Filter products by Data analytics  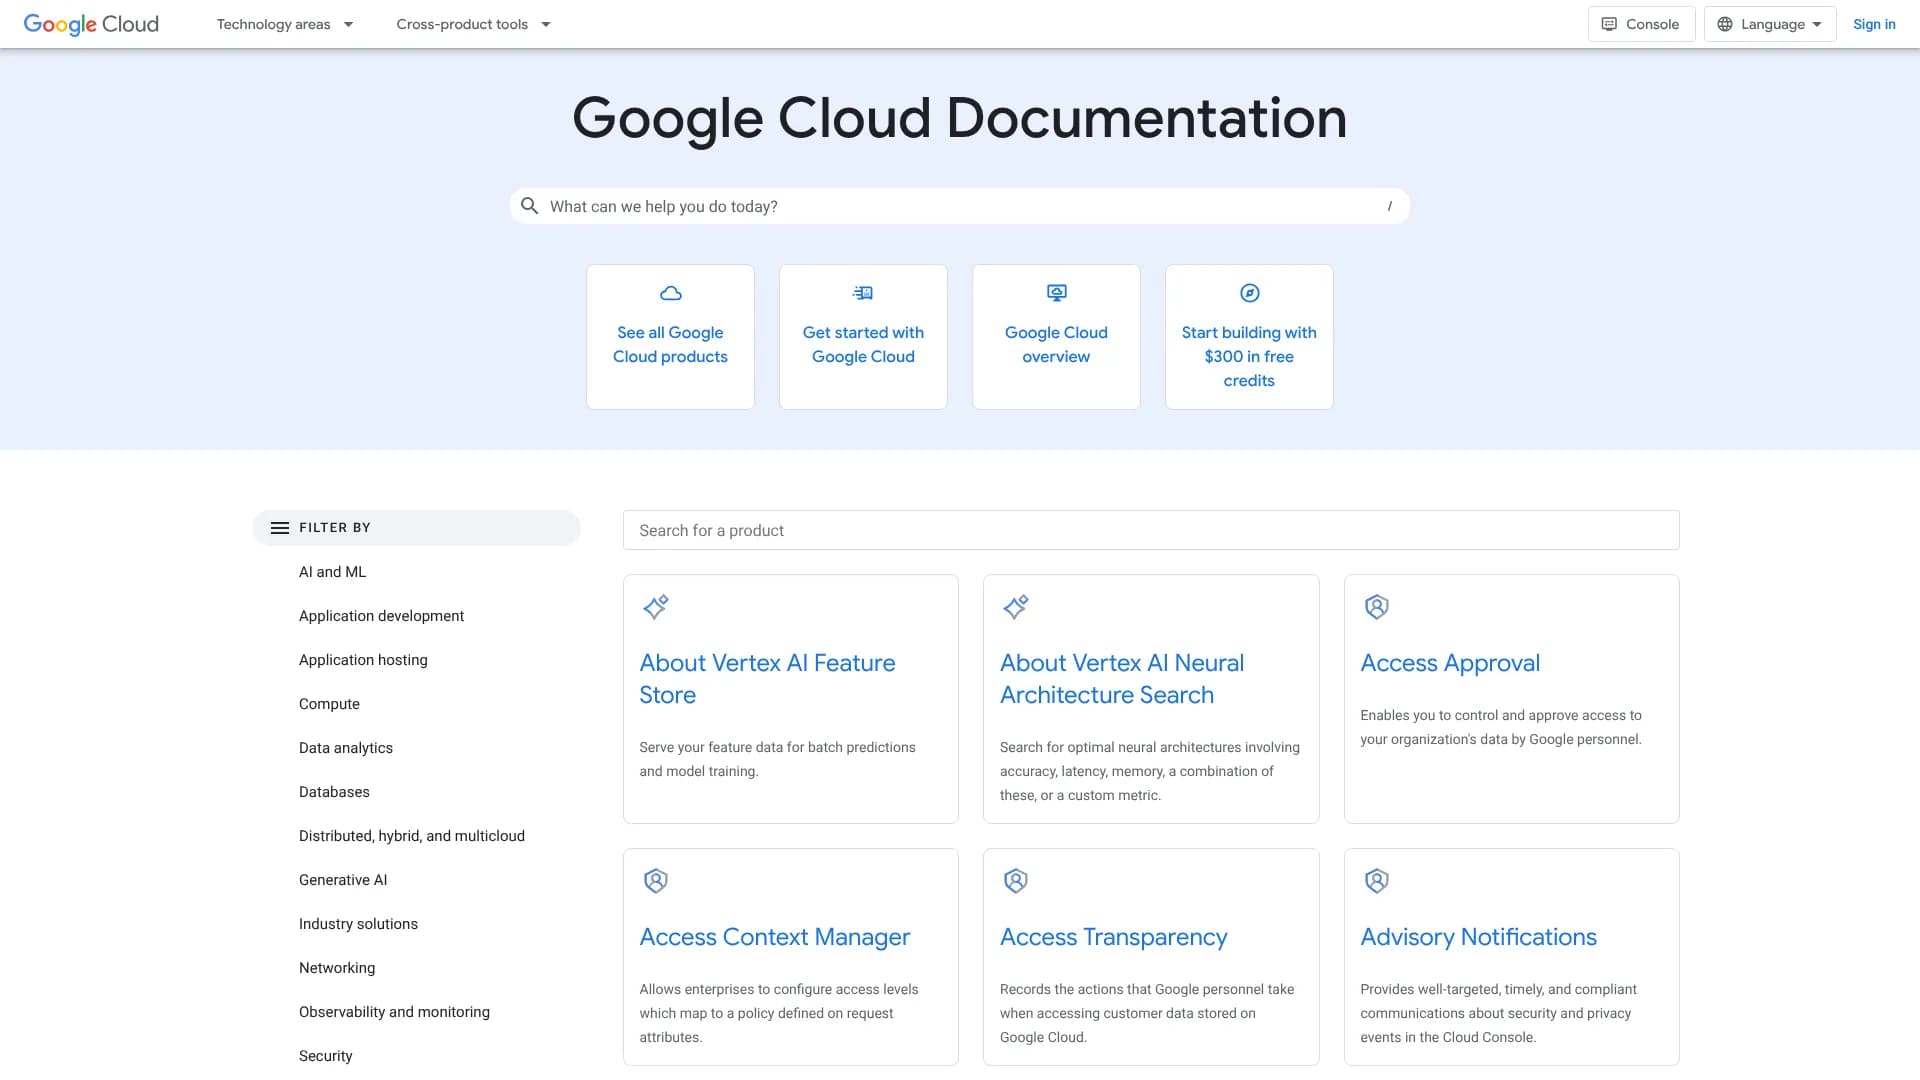click(x=346, y=748)
